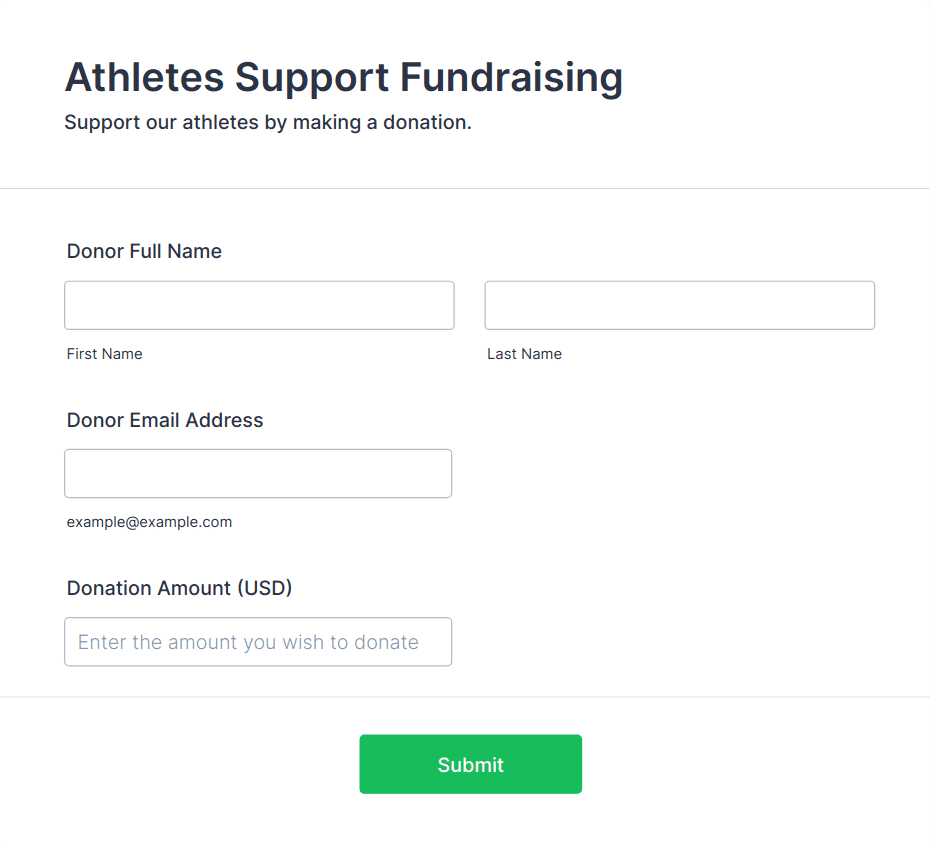Click the First Name sublabel text
This screenshot has width=930, height=843.
pos(104,354)
